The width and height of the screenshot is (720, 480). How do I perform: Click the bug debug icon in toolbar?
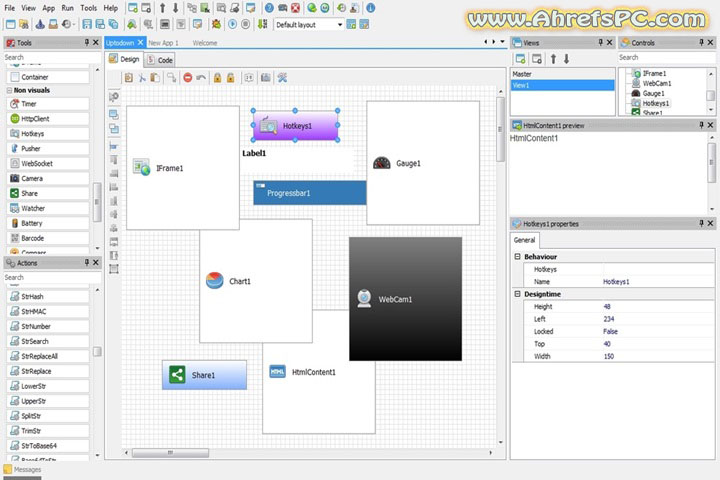click(x=216, y=24)
